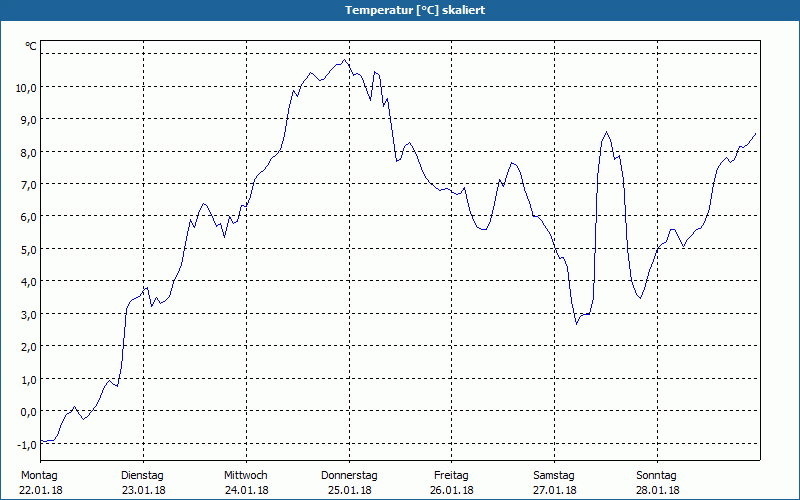Viewport: 800px width, 500px height.
Task: Click the curve's lowest dip on Samstag morning
Action: tap(577, 324)
